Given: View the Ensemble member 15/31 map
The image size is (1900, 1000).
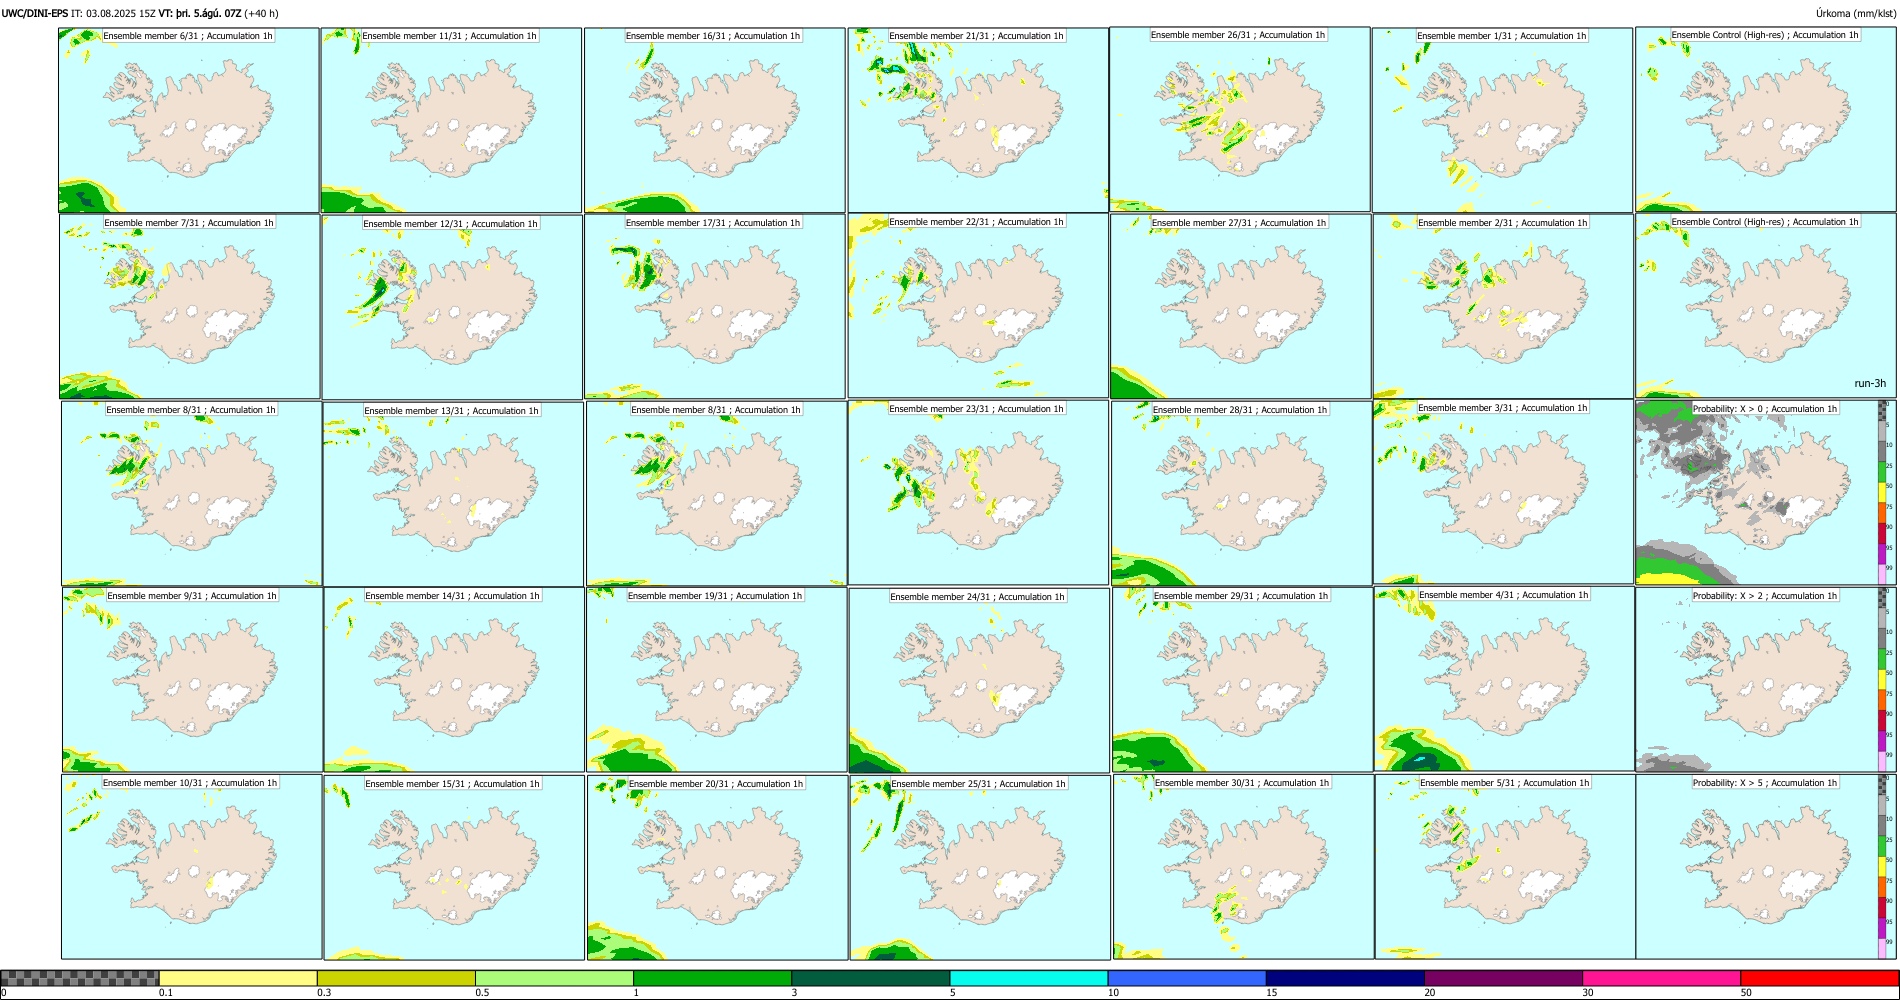Looking at the screenshot, I should tap(454, 867).
